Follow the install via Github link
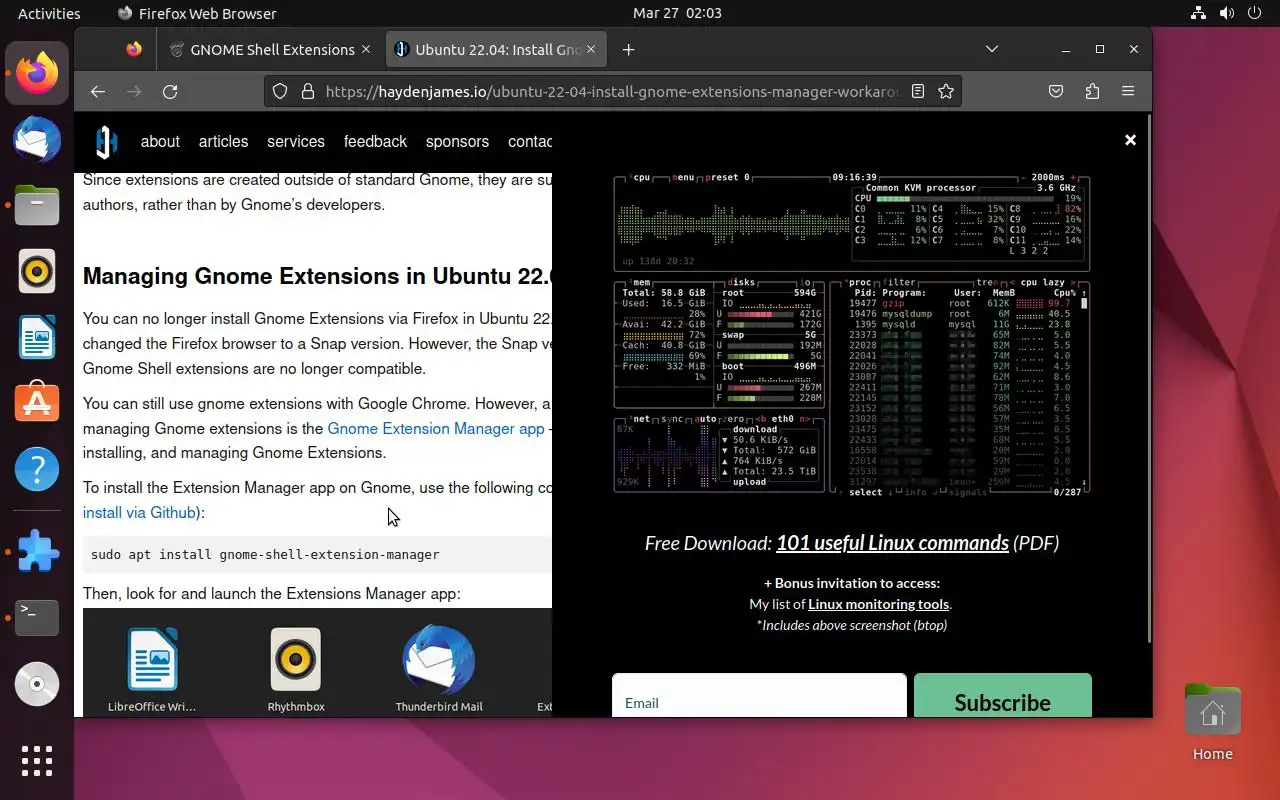 click(x=140, y=512)
